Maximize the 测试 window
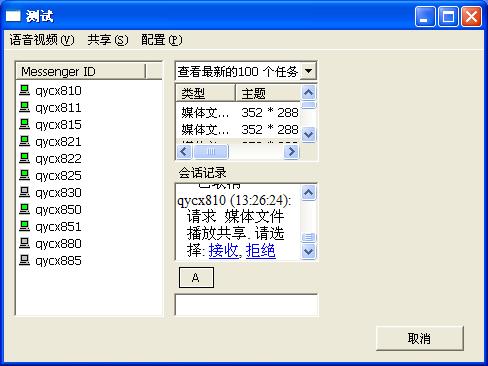 pyautogui.click(x=448, y=16)
